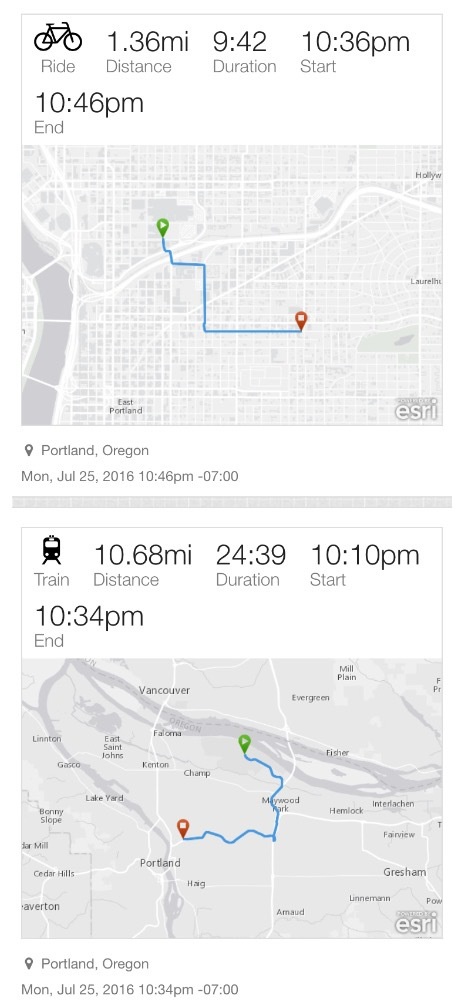
Task: Click green start marker on train map
Action: (x=244, y=743)
